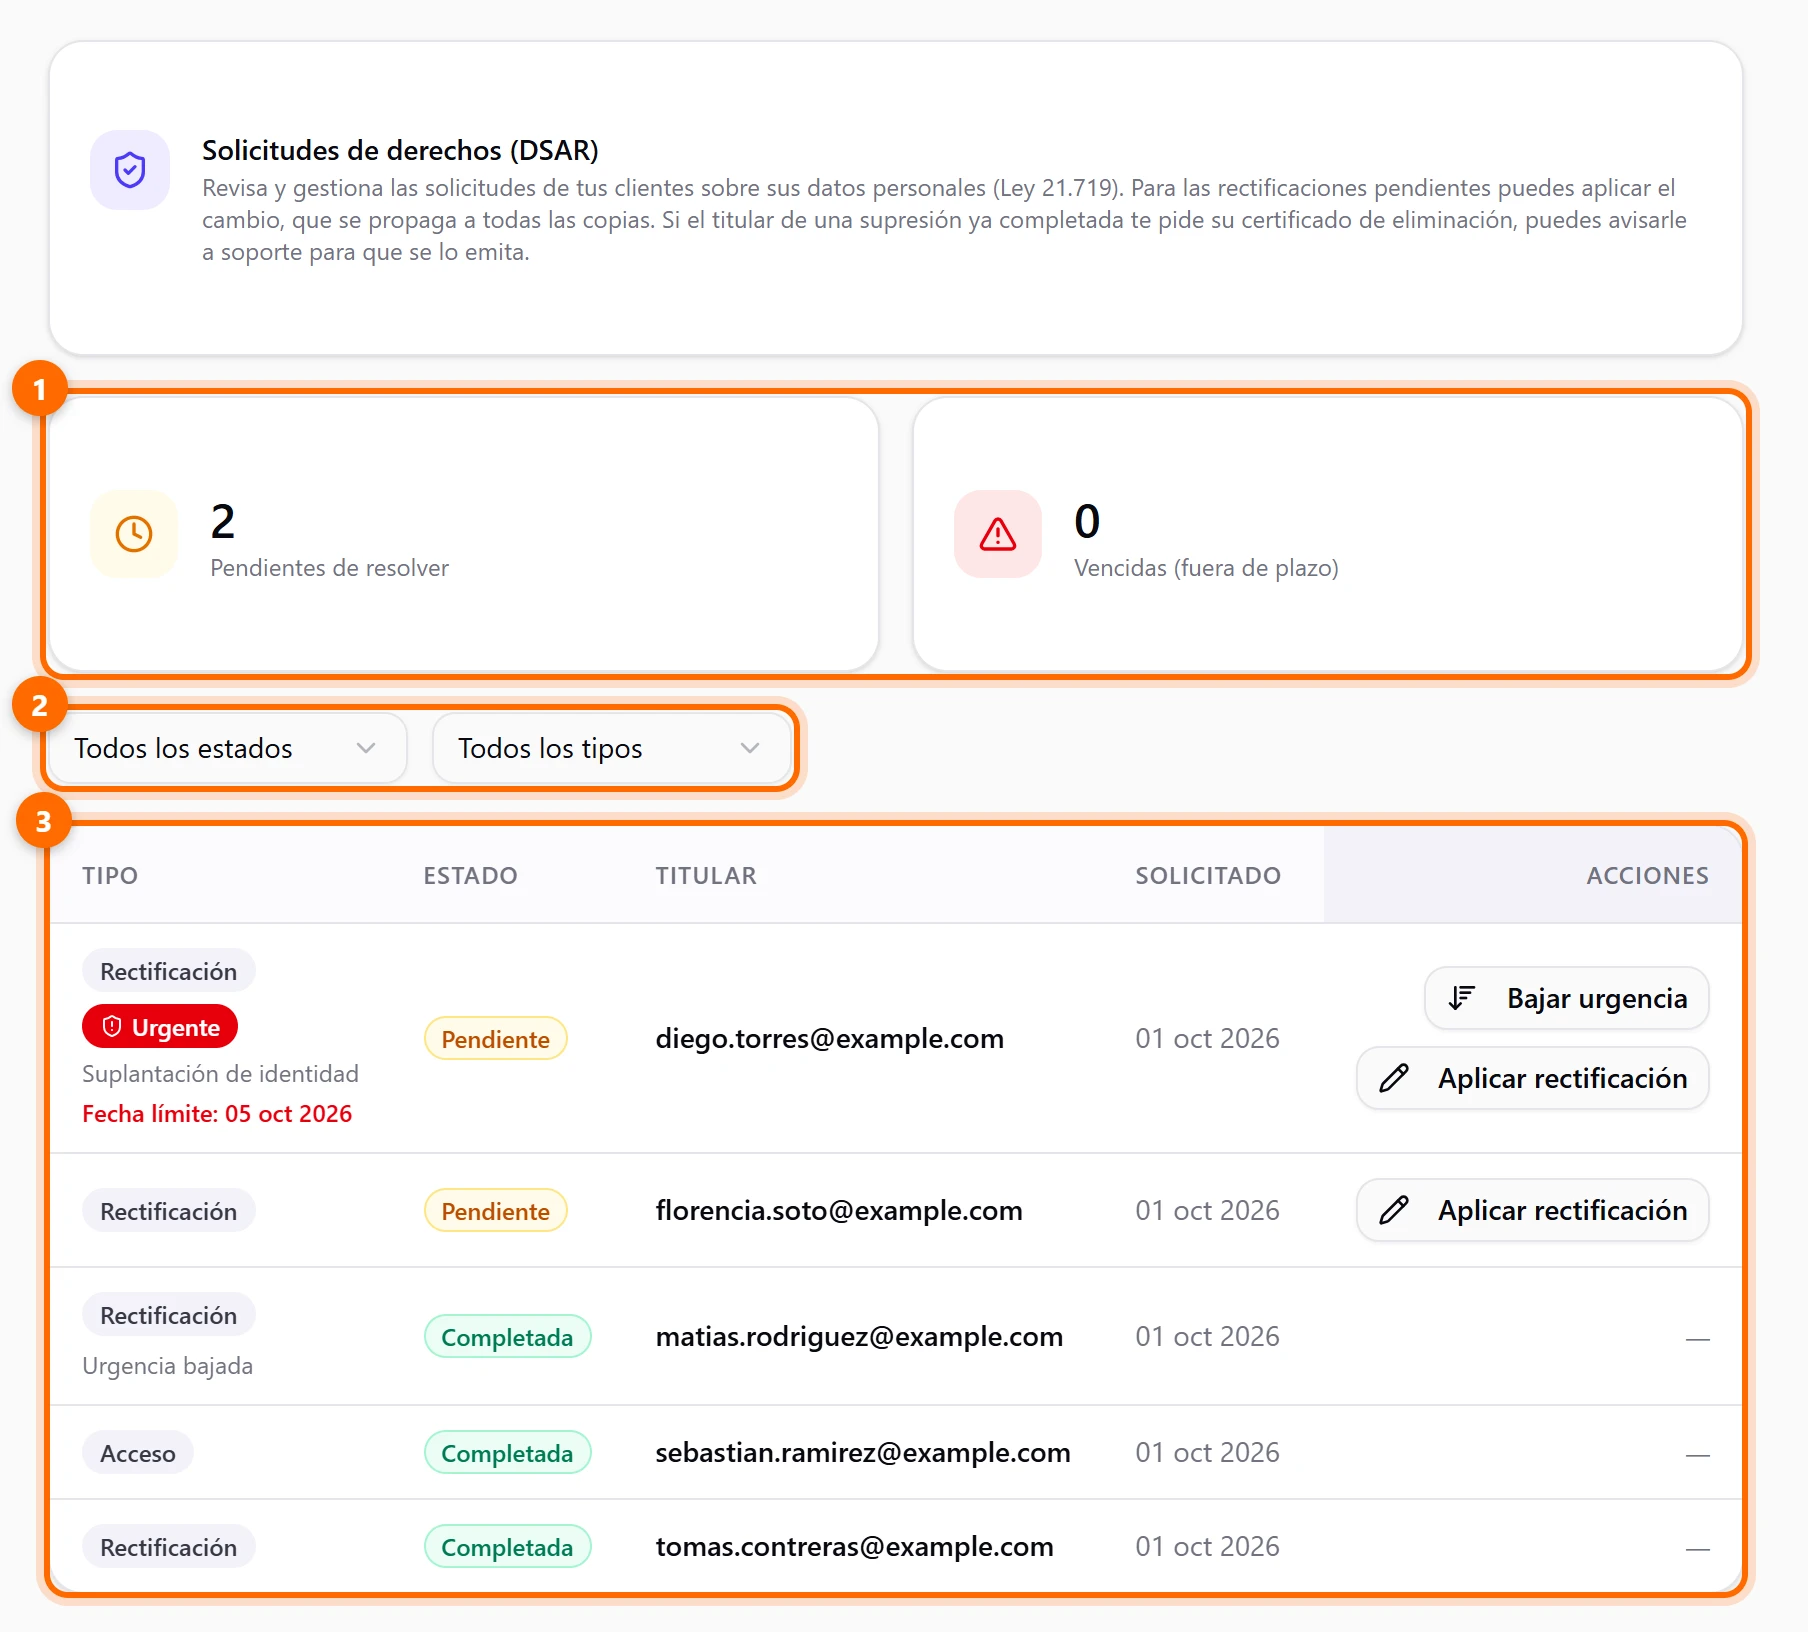This screenshot has width=1808, height=1632.
Task: Click the pending count number 2
Action: 223,521
